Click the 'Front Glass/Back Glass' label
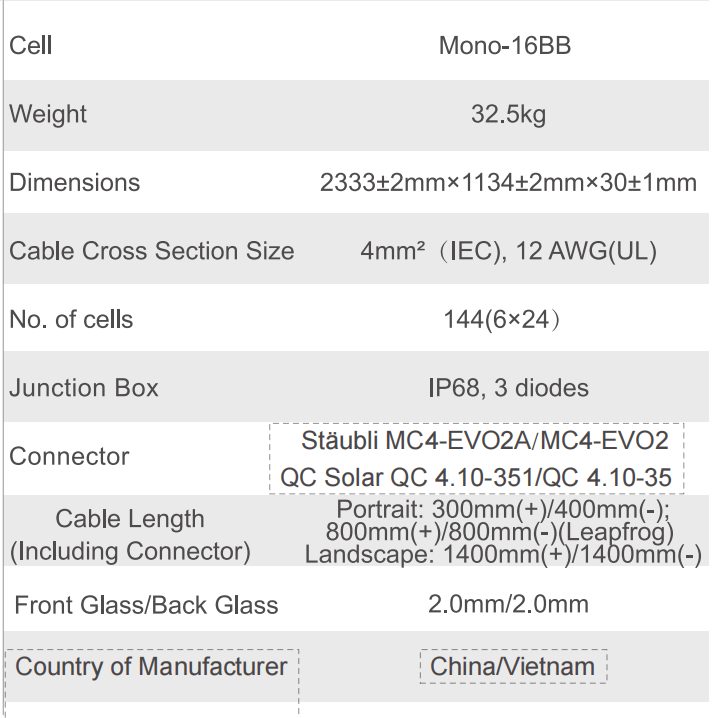 coord(146,605)
